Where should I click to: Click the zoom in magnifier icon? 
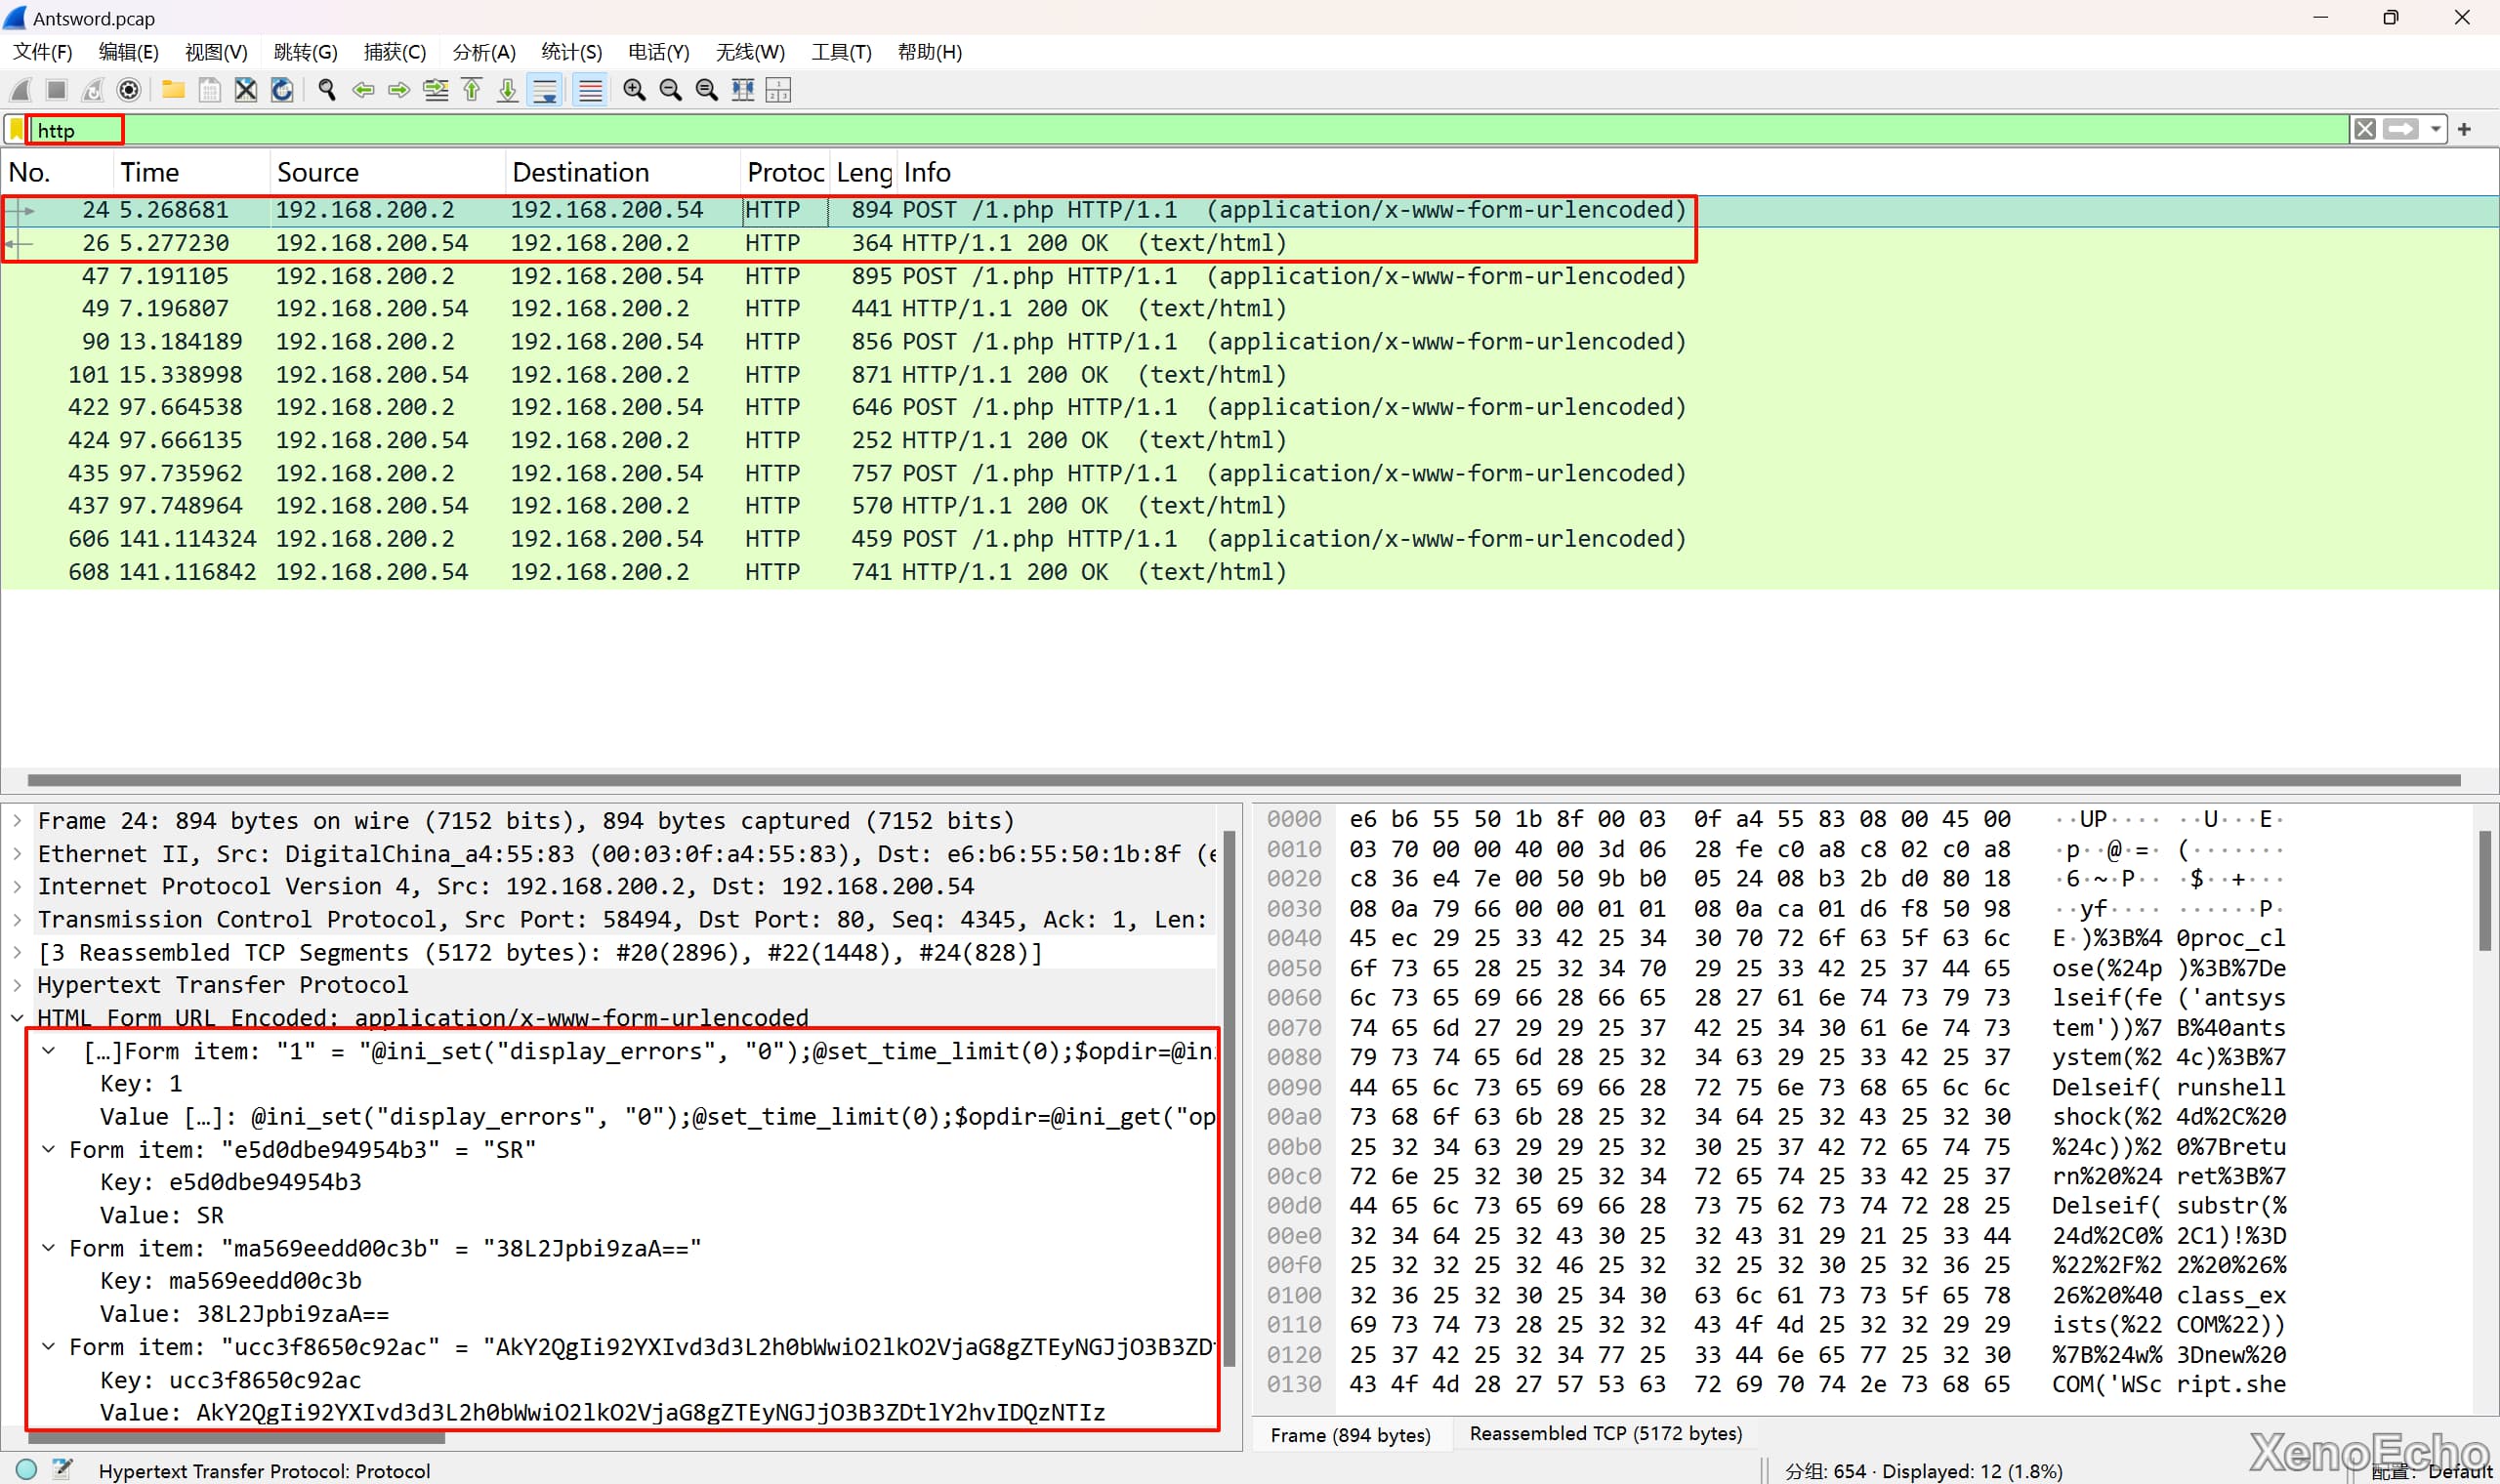tap(634, 90)
